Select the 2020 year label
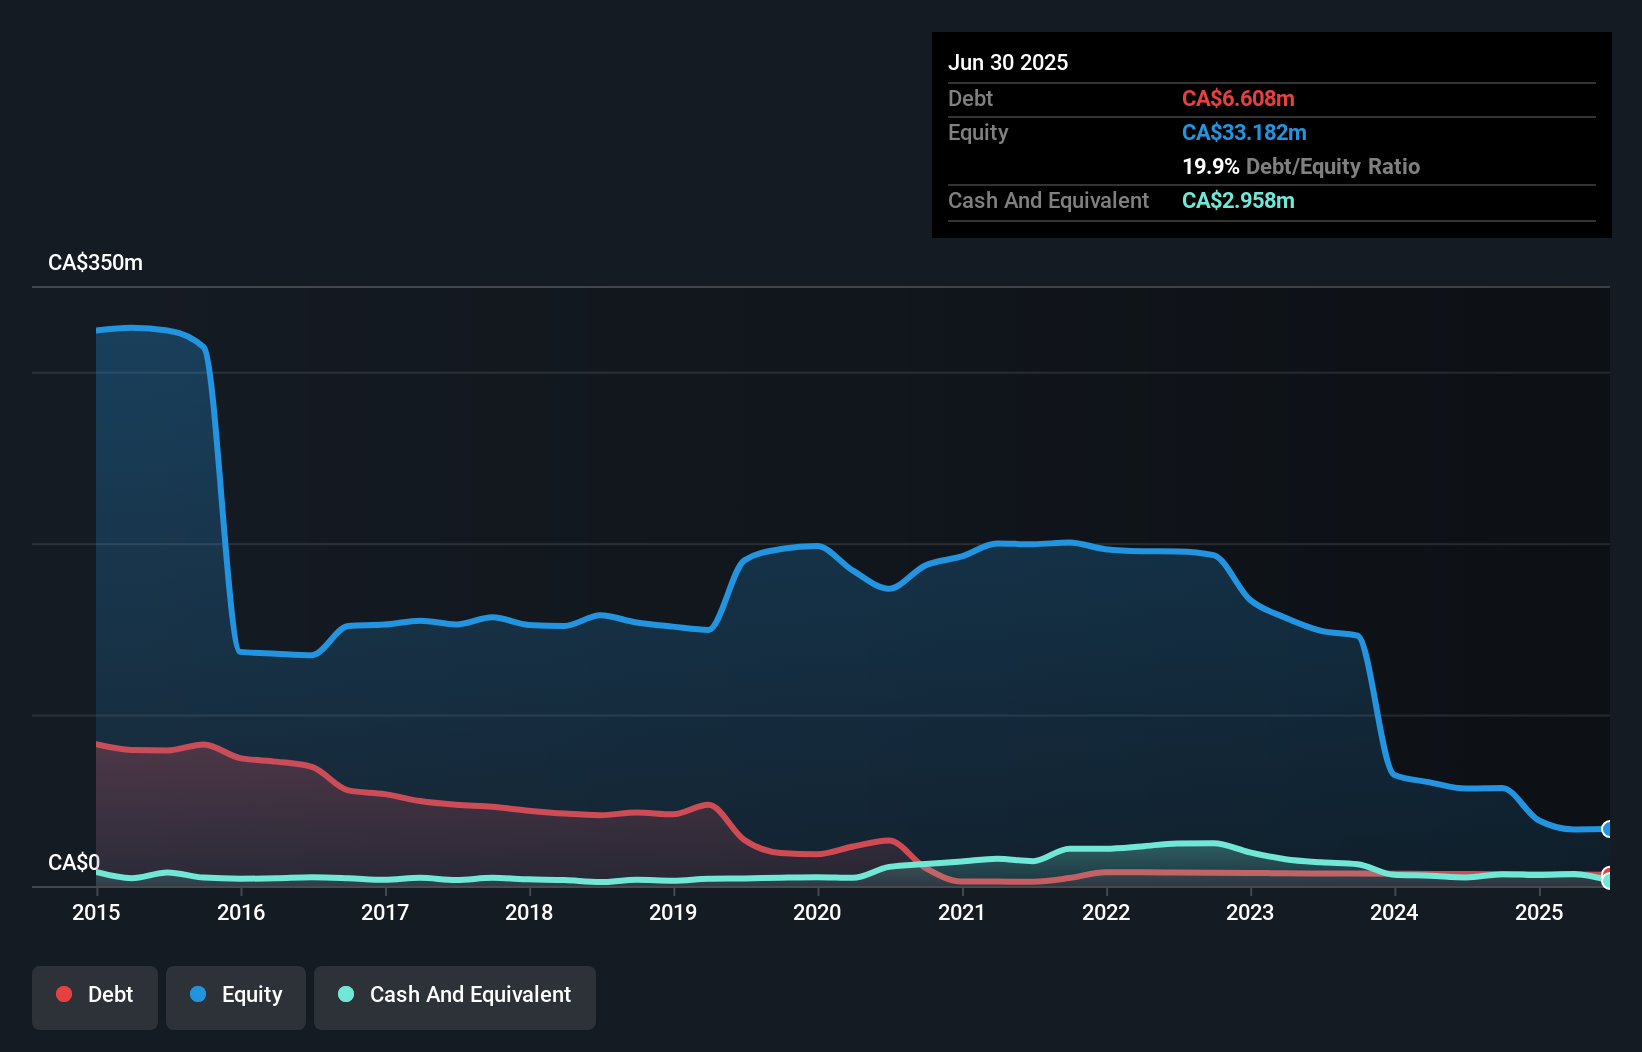Viewport: 1642px width, 1052px height. [x=817, y=912]
